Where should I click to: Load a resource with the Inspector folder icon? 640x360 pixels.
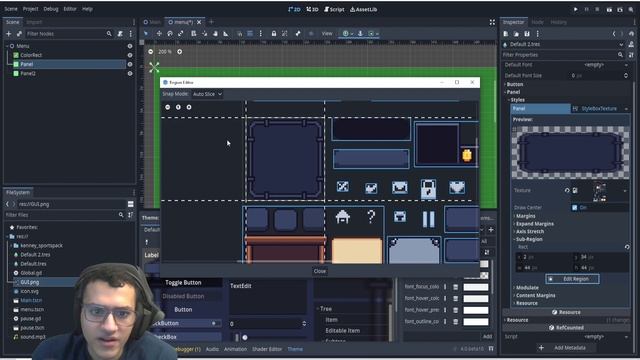pyautogui.click(x=516, y=34)
